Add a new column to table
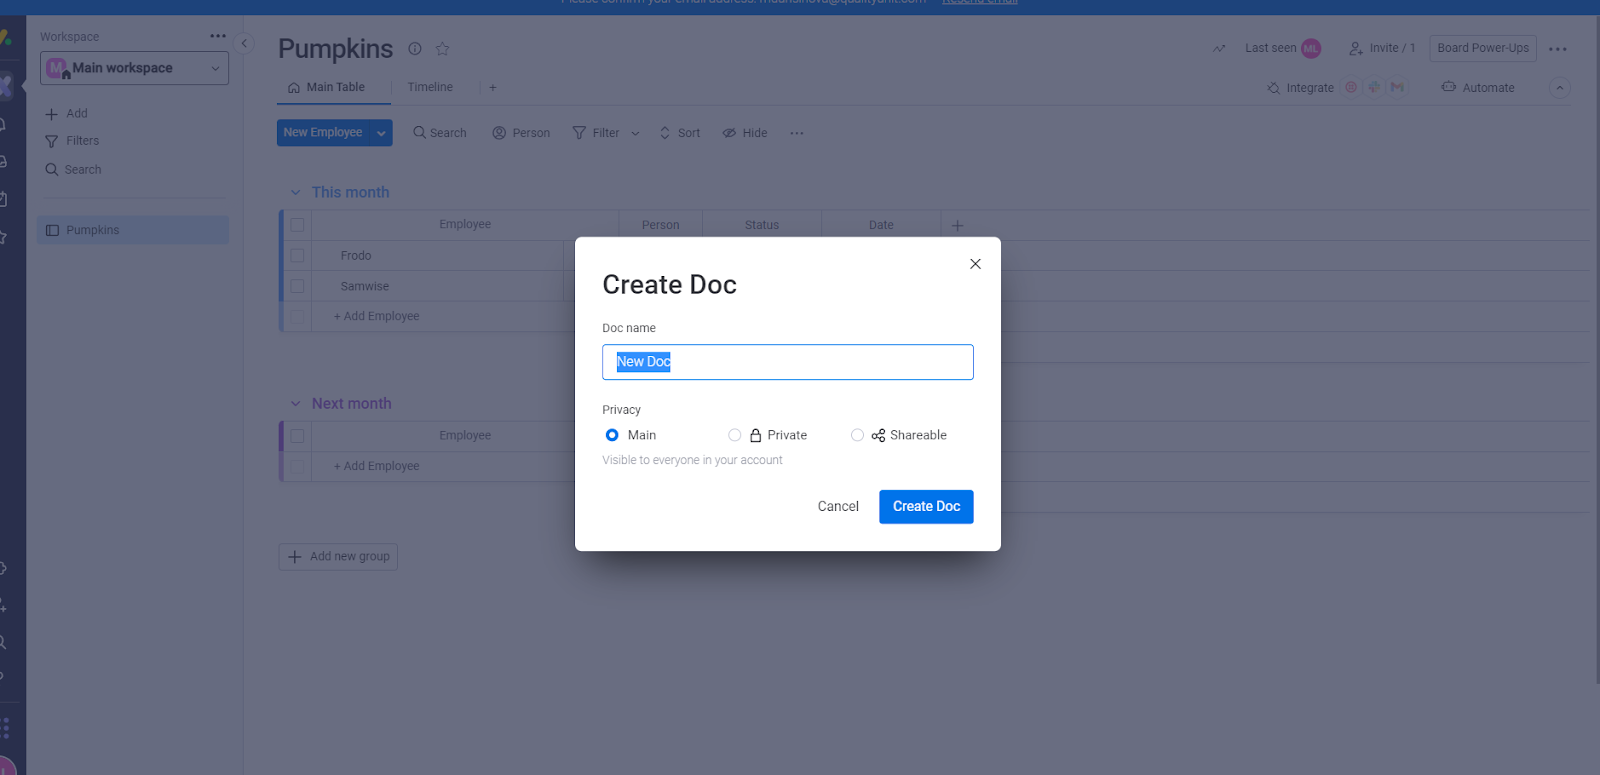 [957, 225]
